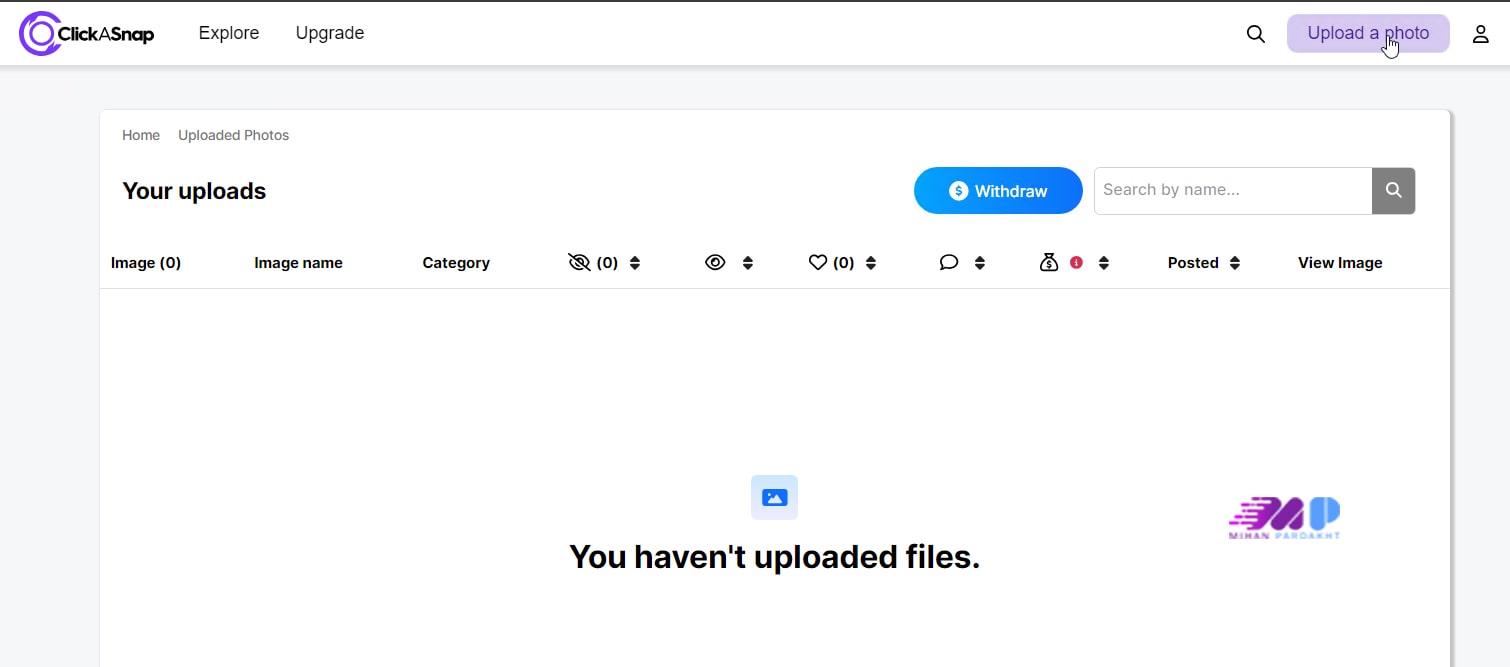Open the user account profile icon
1510x667 pixels.
point(1480,34)
